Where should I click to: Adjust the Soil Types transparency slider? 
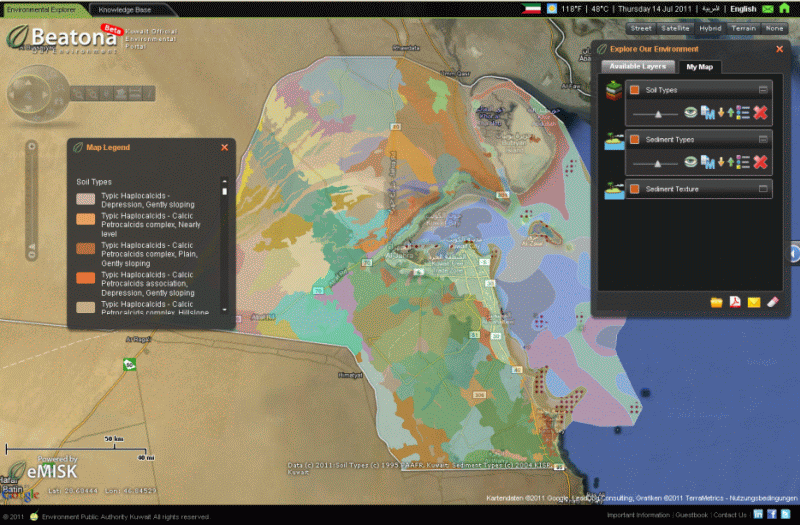pos(658,114)
